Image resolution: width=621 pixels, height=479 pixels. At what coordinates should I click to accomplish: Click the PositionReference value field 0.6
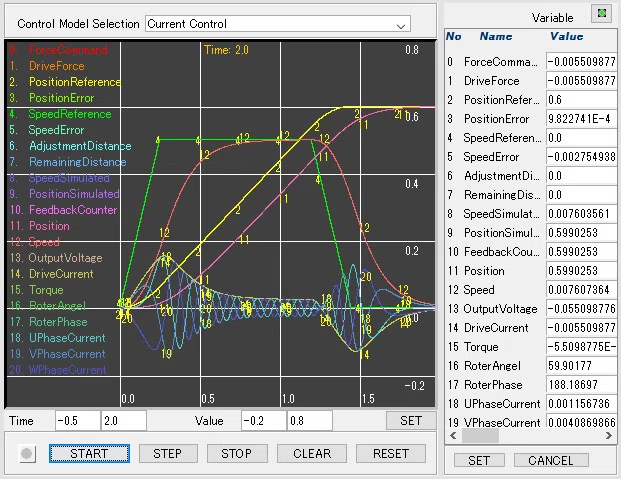click(581, 100)
